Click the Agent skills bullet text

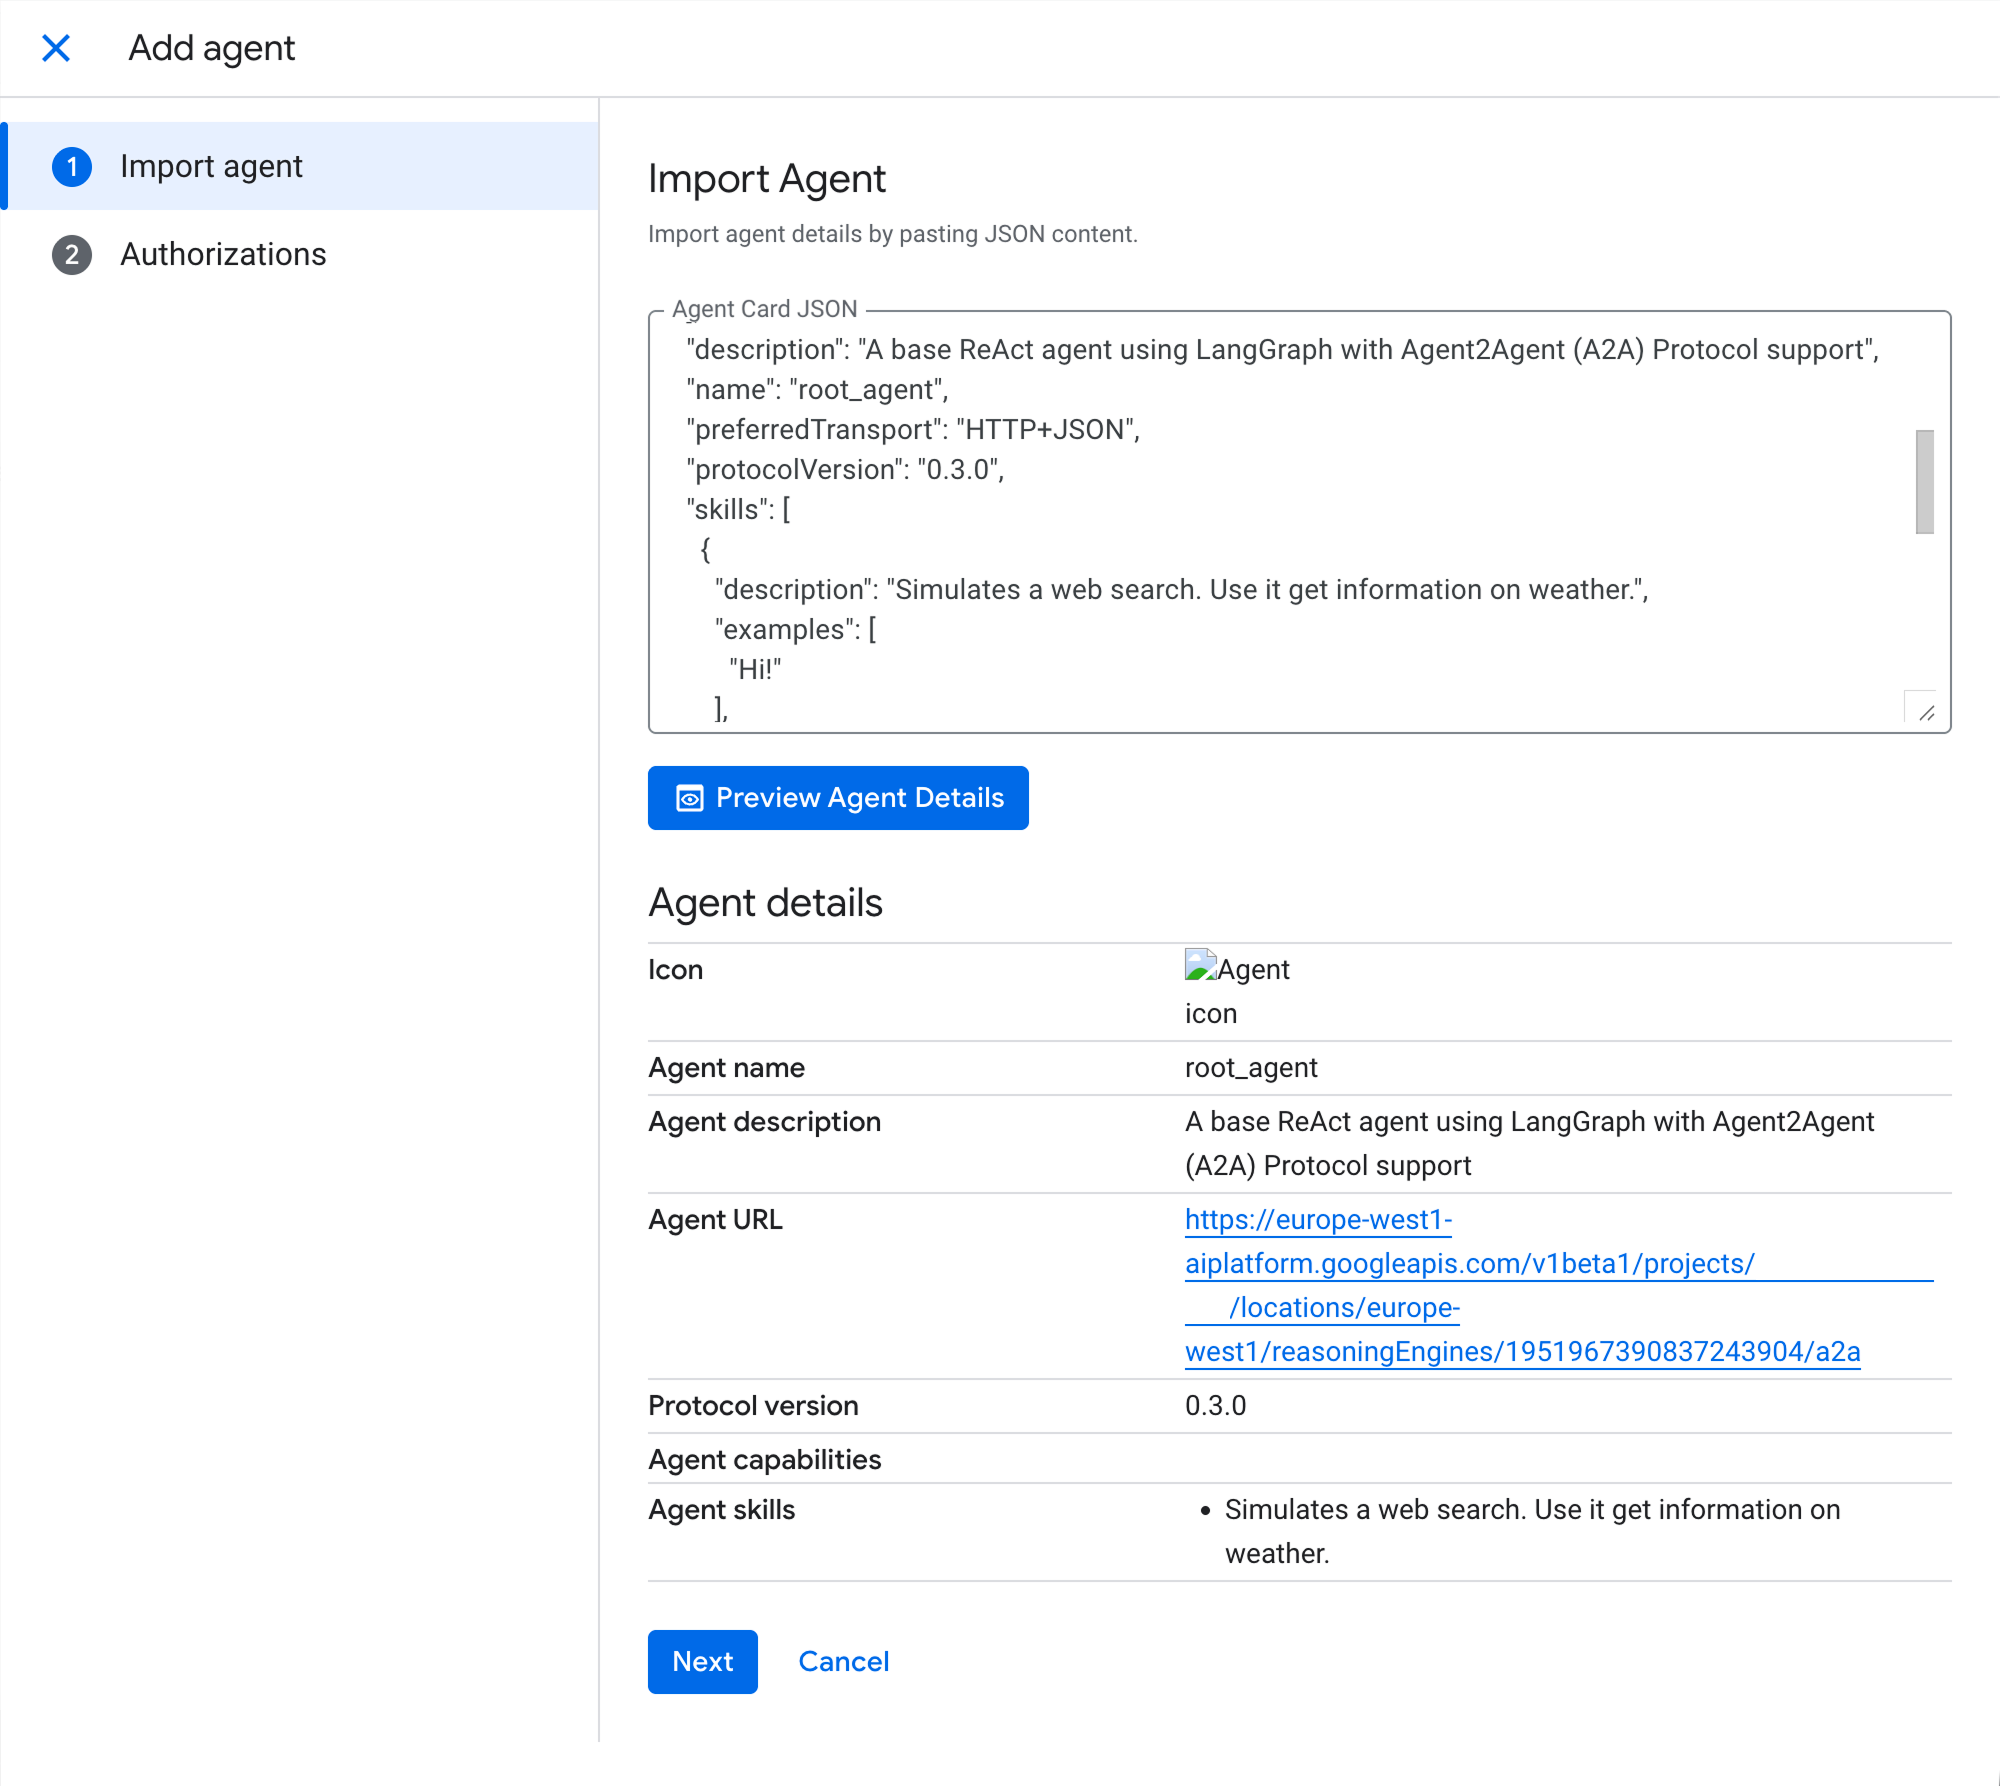pos(1531,1510)
